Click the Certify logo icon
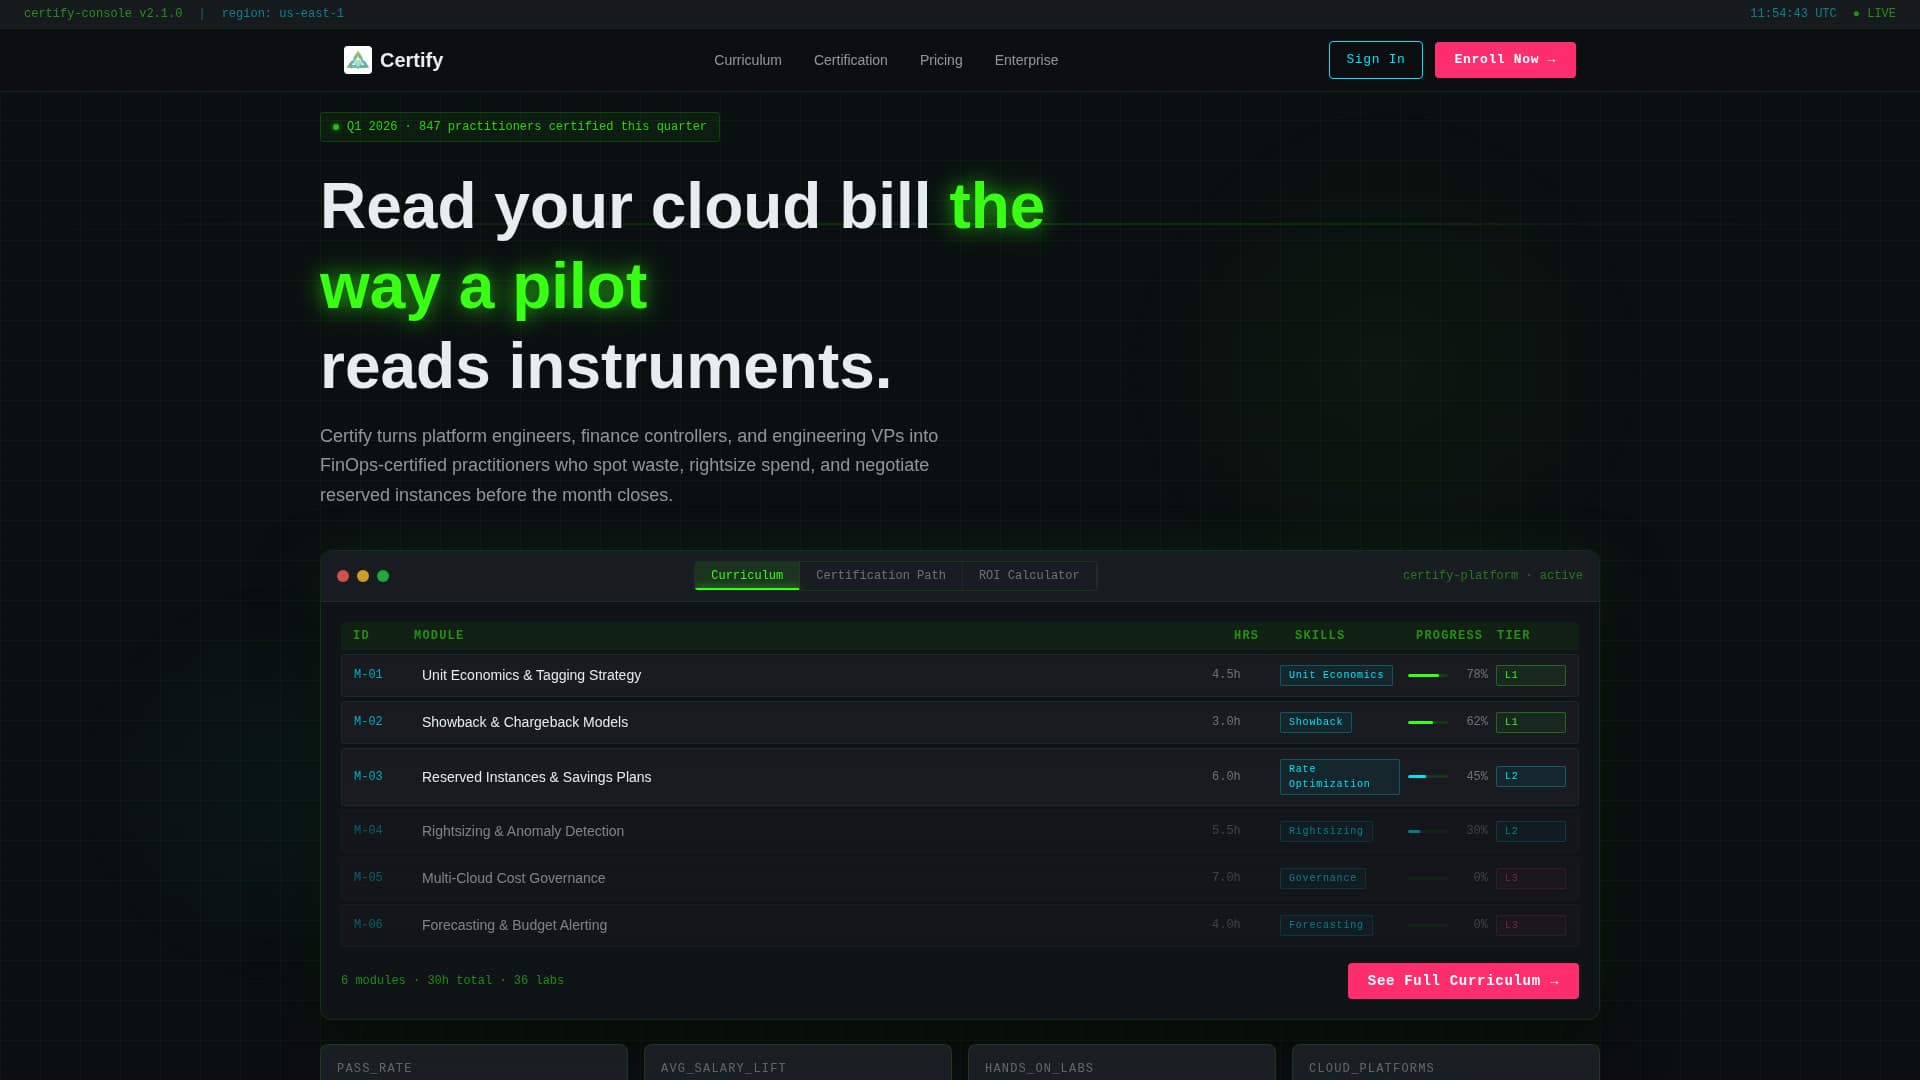The image size is (1920, 1080). coord(357,60)
